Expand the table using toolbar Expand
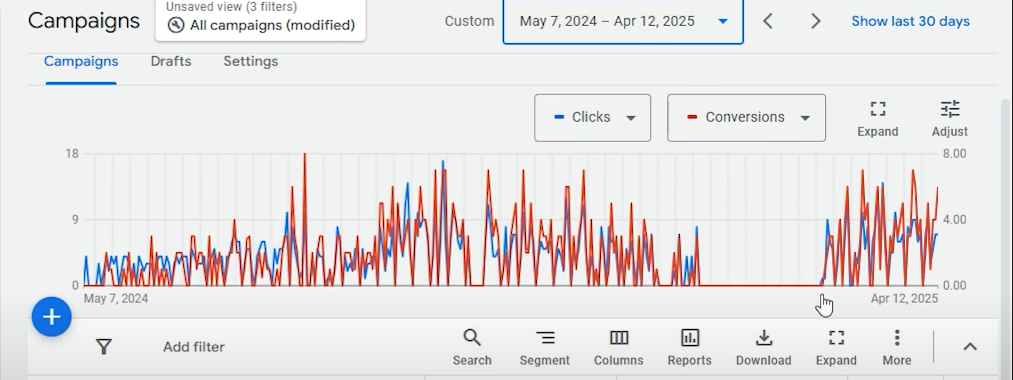 coord(836,348)
